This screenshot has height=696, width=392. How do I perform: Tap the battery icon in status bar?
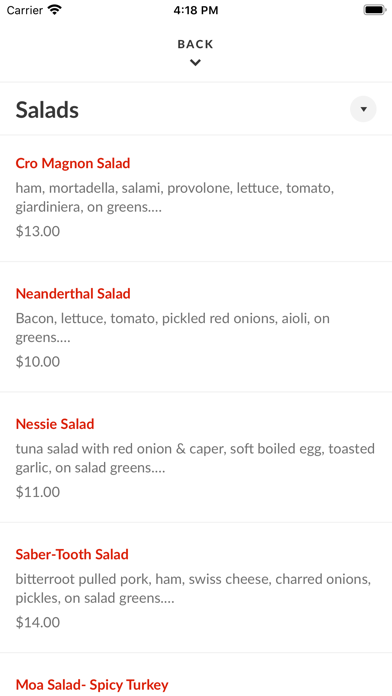coord(375,10)
